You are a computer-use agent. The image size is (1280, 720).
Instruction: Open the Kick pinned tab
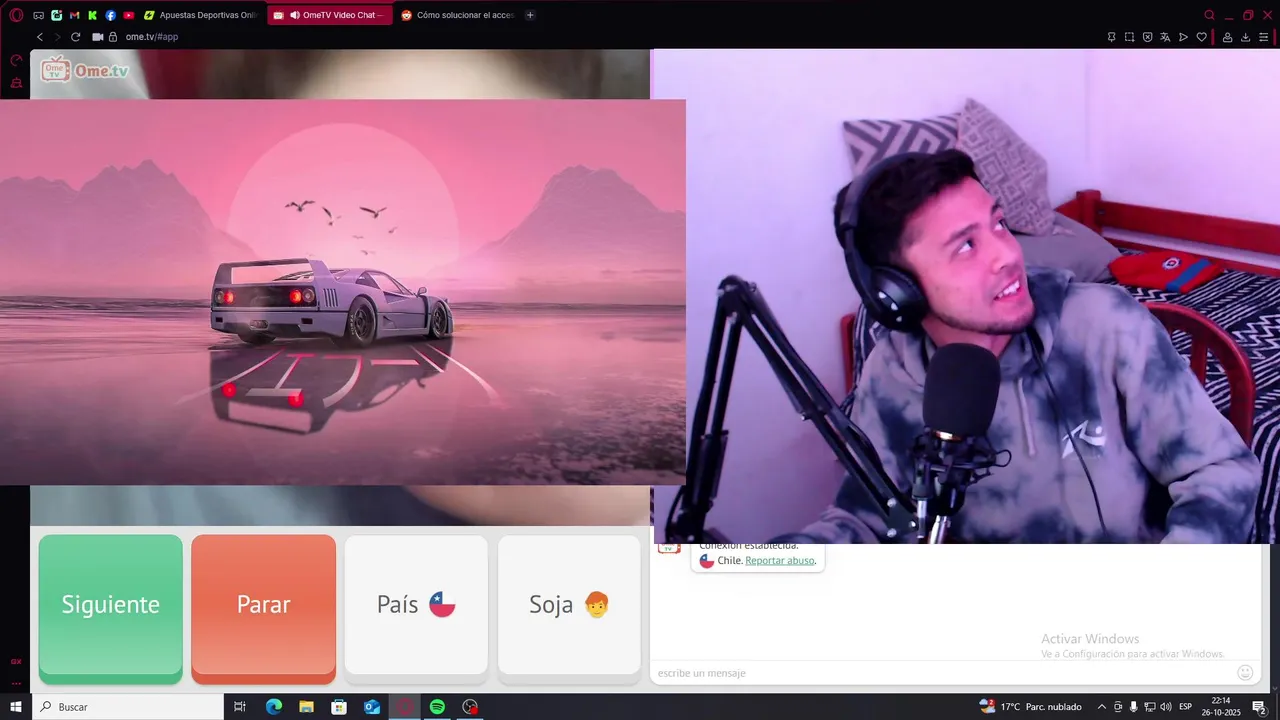tap(92, 15)
